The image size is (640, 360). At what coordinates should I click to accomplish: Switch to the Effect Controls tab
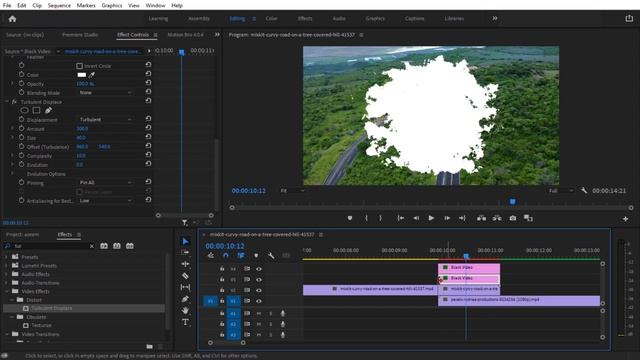tap(133, 35)
